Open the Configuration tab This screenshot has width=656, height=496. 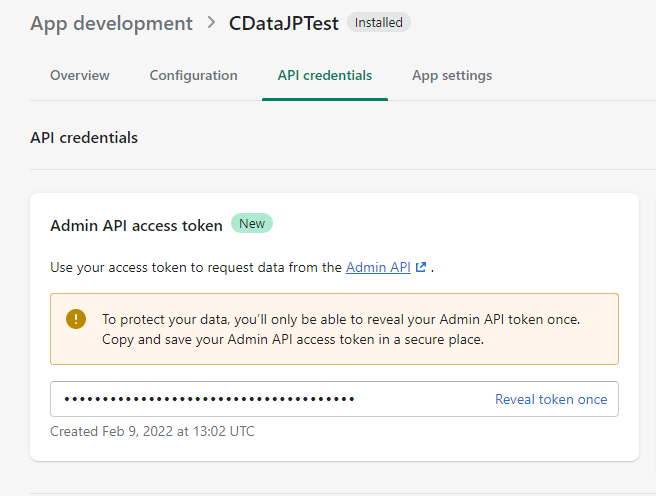pyautogui.click(x=194, y=75)
